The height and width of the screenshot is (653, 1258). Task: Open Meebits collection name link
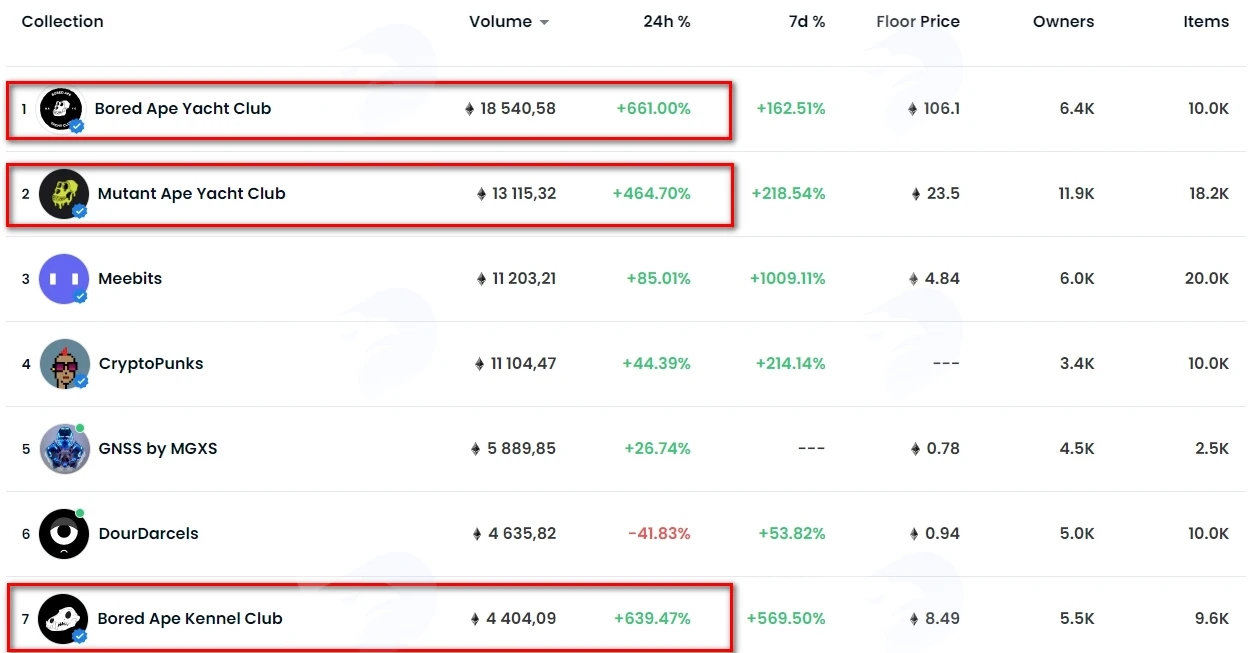click(x=130, y=279)
